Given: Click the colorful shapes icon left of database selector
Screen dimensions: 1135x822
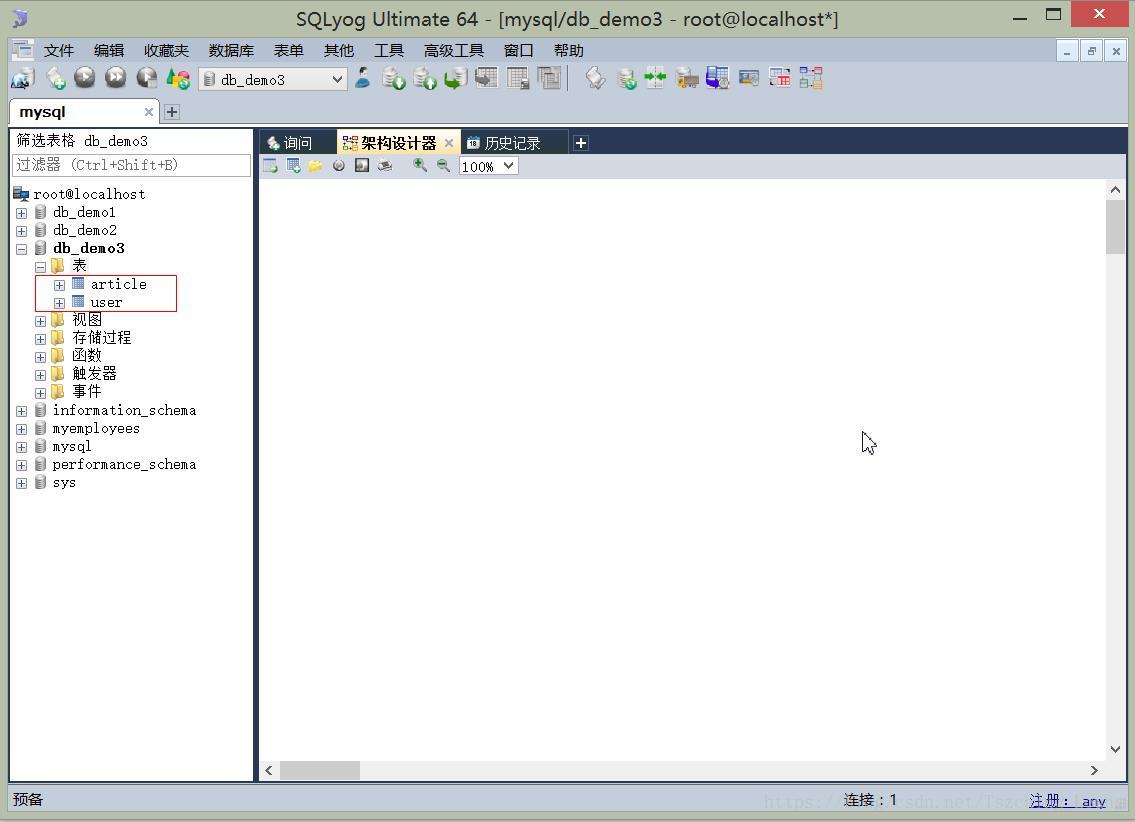Looking at the screenshot, I should click(x=178, y=78).
